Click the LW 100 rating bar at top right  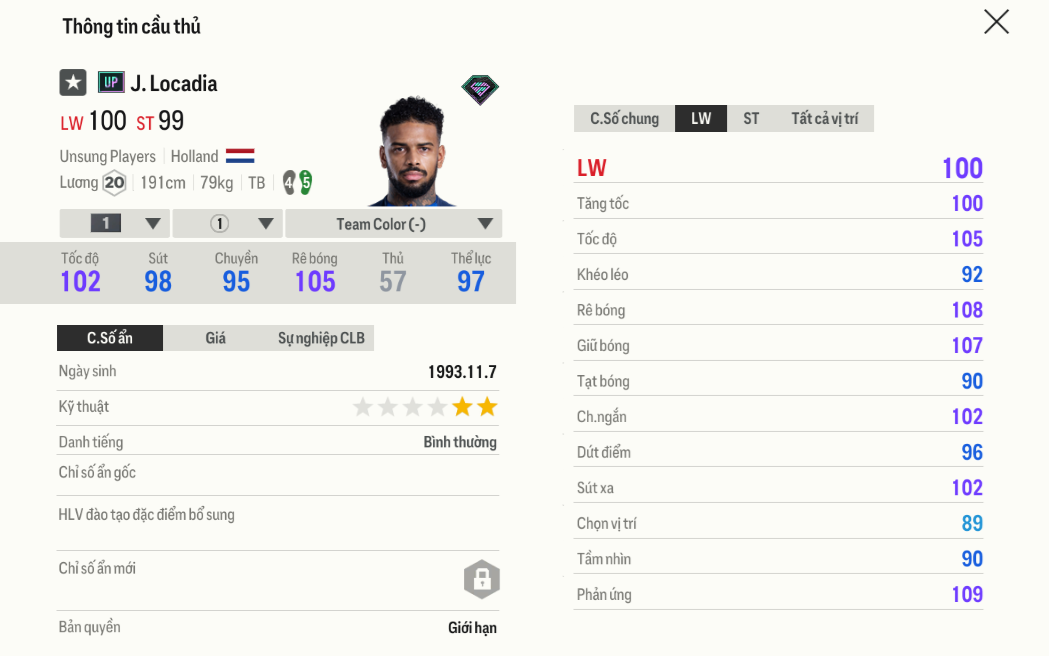point(779,168)
